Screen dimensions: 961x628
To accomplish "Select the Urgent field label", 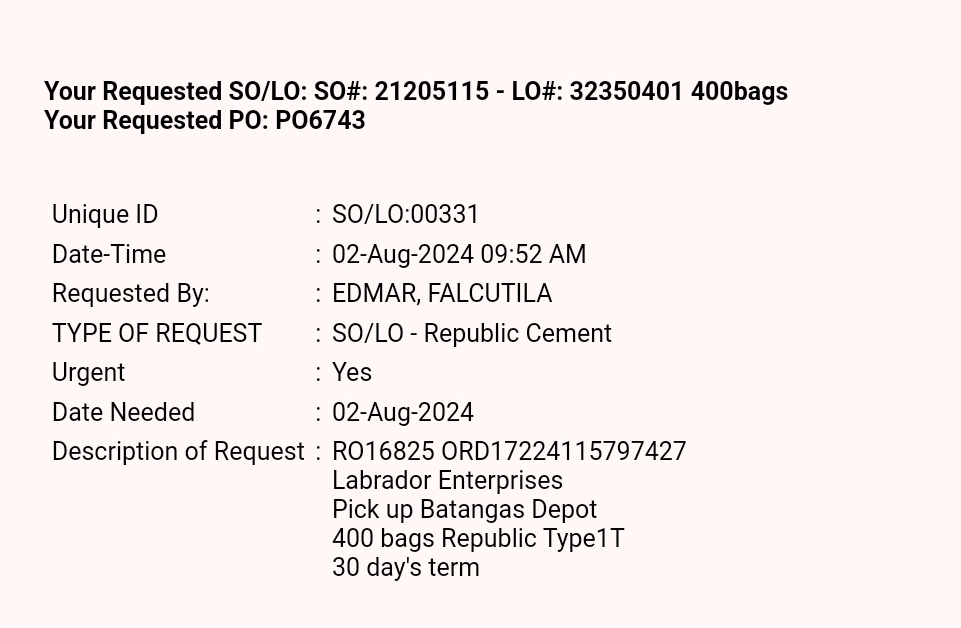I will point(89,373).
